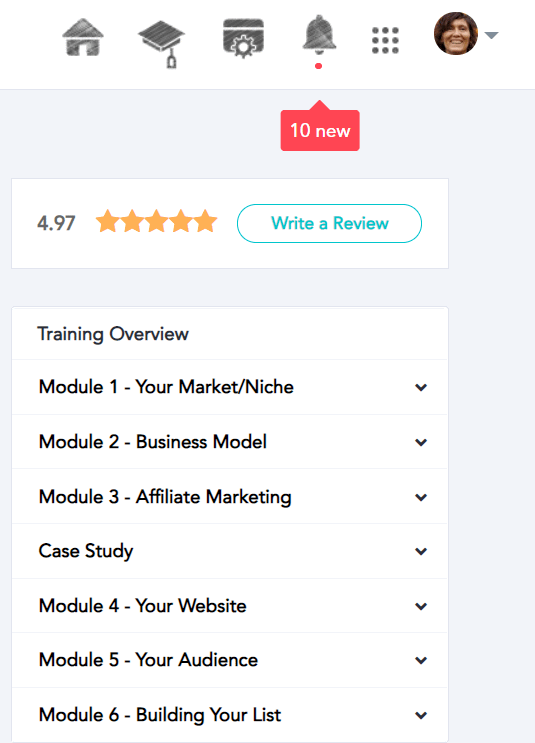Select the Module 5 - Your Audience row
The height and width of the screenshot is (743, 535).
[x=230, y=660]
